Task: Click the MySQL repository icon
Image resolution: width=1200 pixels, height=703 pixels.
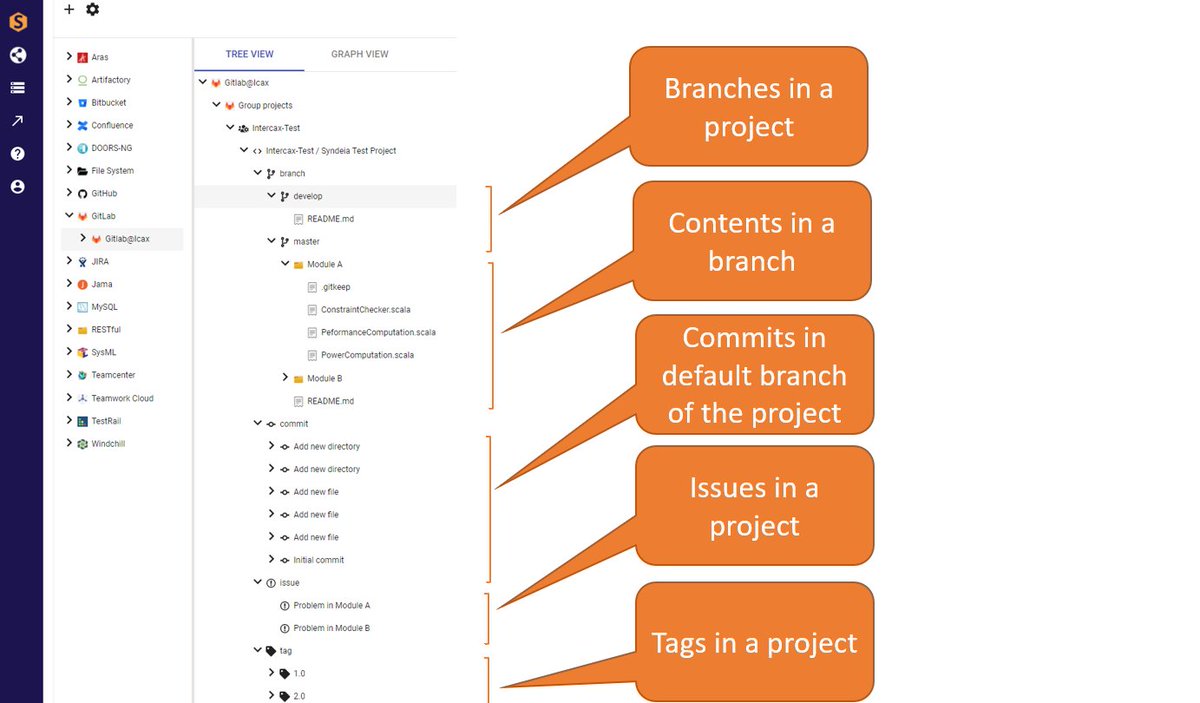Action: (83, 307)
